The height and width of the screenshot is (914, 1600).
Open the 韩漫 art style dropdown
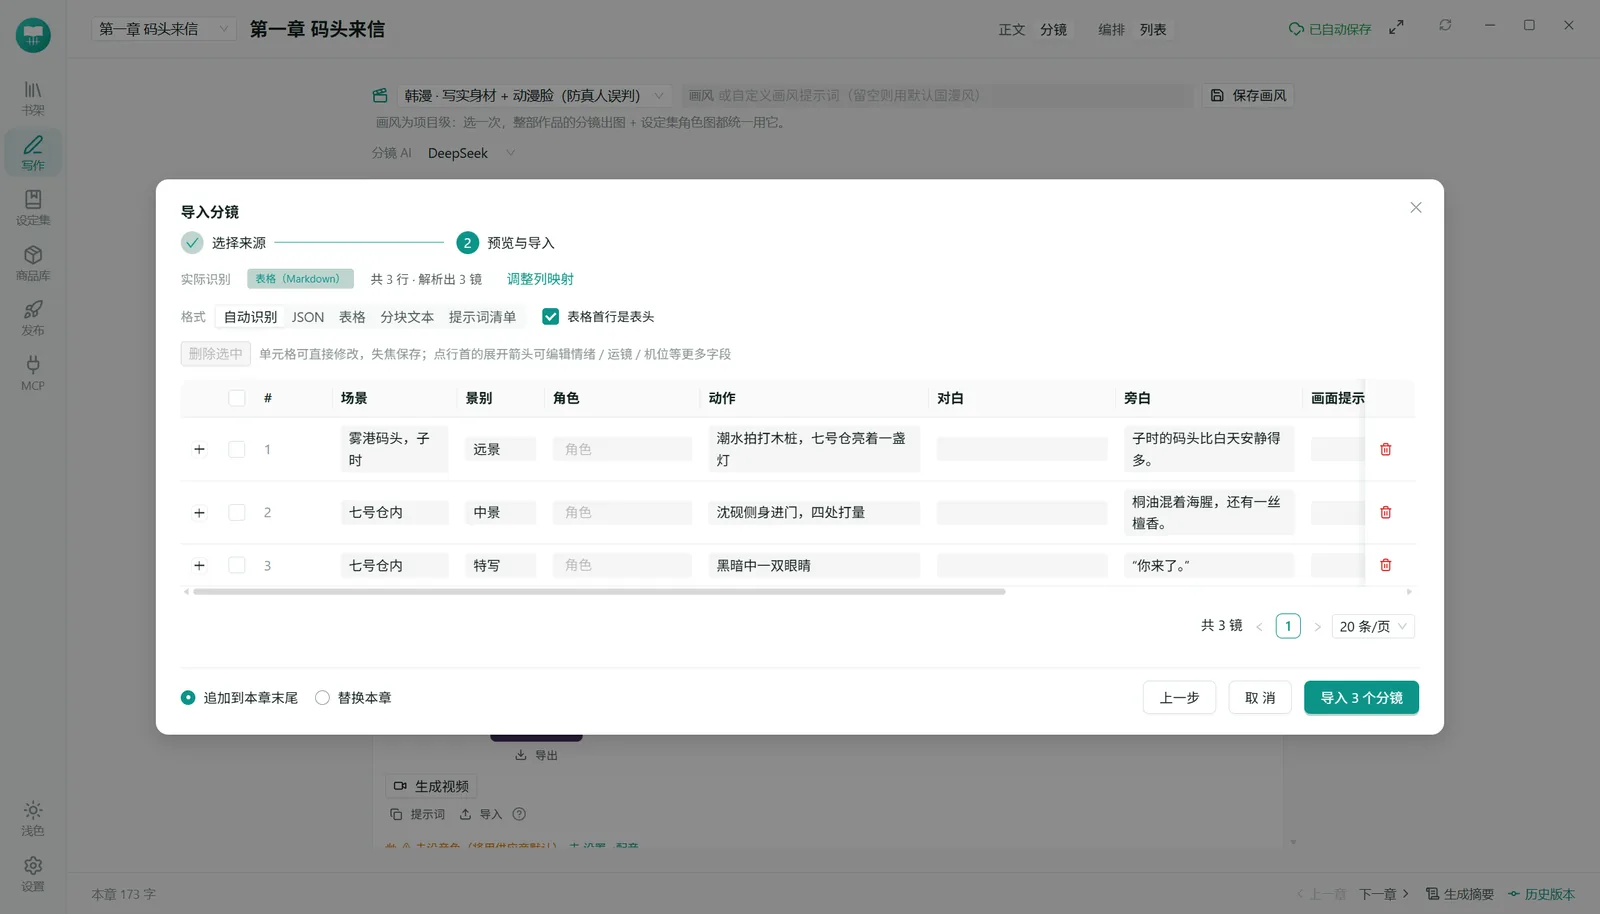click(534, 95)
